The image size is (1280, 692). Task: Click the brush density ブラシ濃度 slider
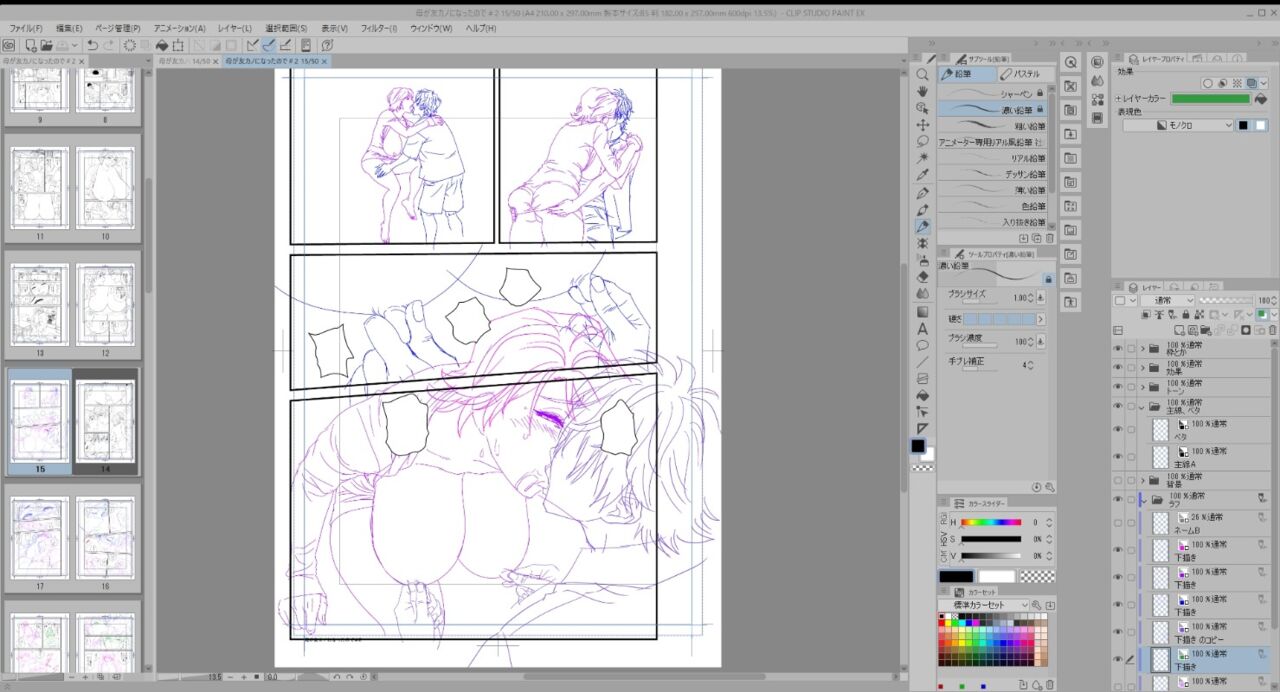tap(980, 345)
